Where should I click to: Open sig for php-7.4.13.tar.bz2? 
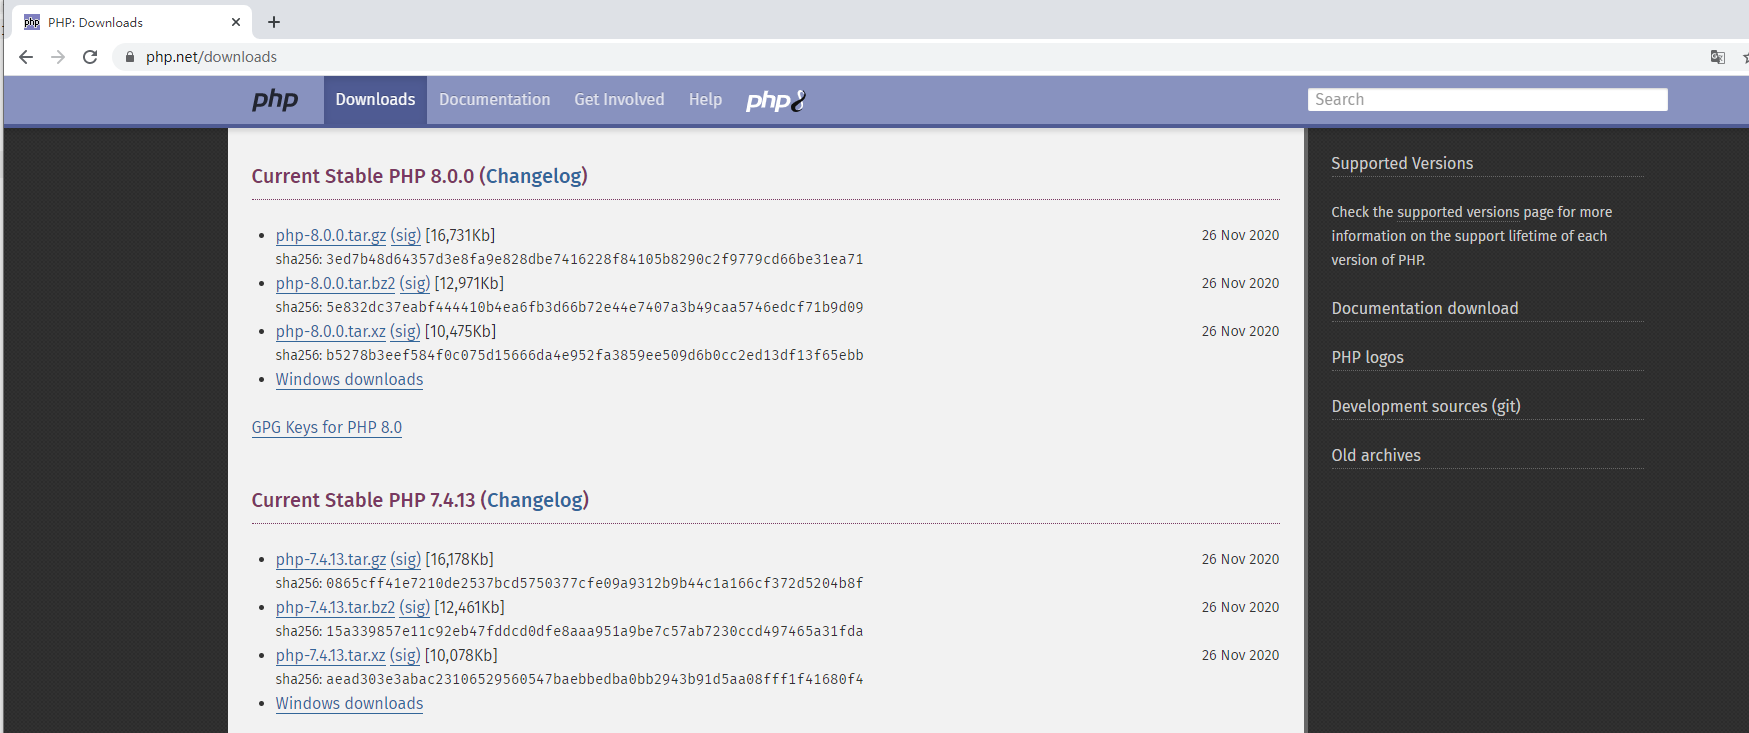point(414,607)
